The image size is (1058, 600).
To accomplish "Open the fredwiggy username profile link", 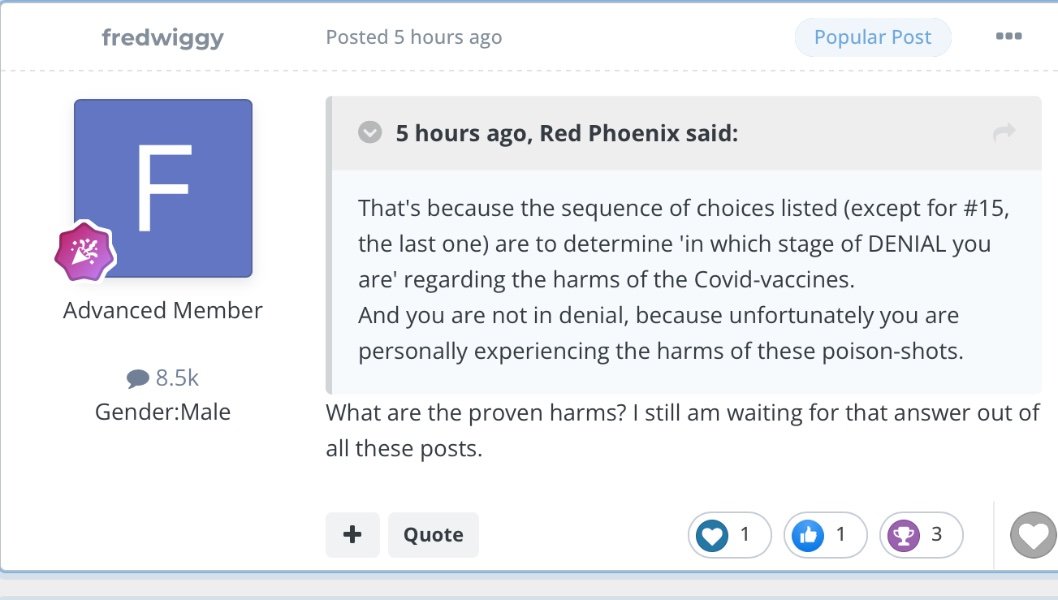I will [x=163, y=38].
